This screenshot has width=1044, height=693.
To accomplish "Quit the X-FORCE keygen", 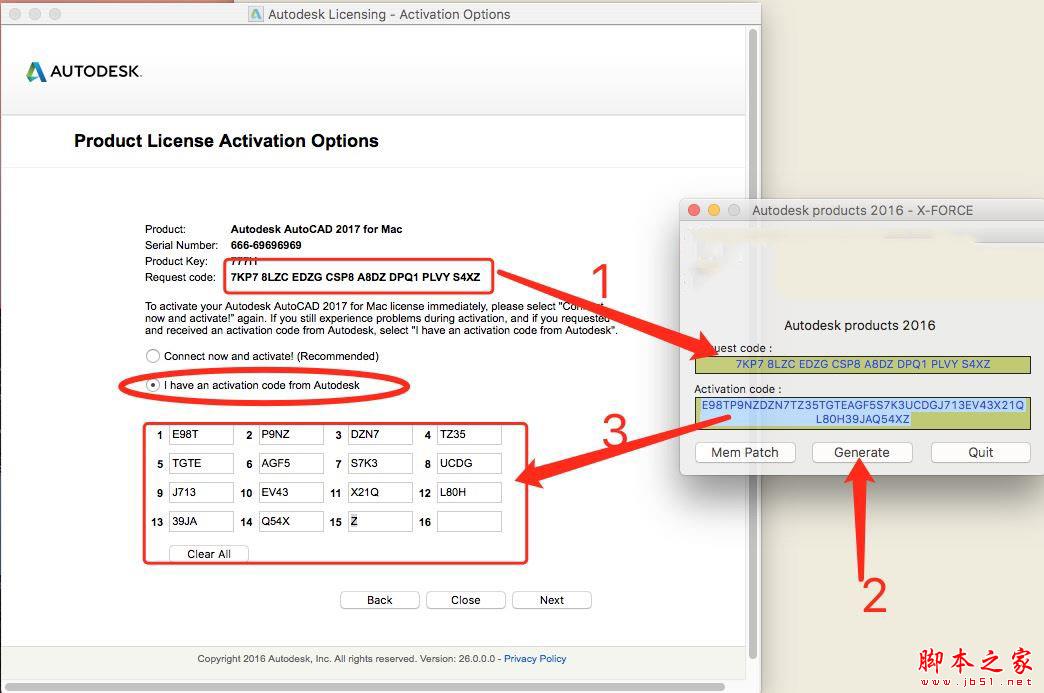I will (x=979, y=452).
